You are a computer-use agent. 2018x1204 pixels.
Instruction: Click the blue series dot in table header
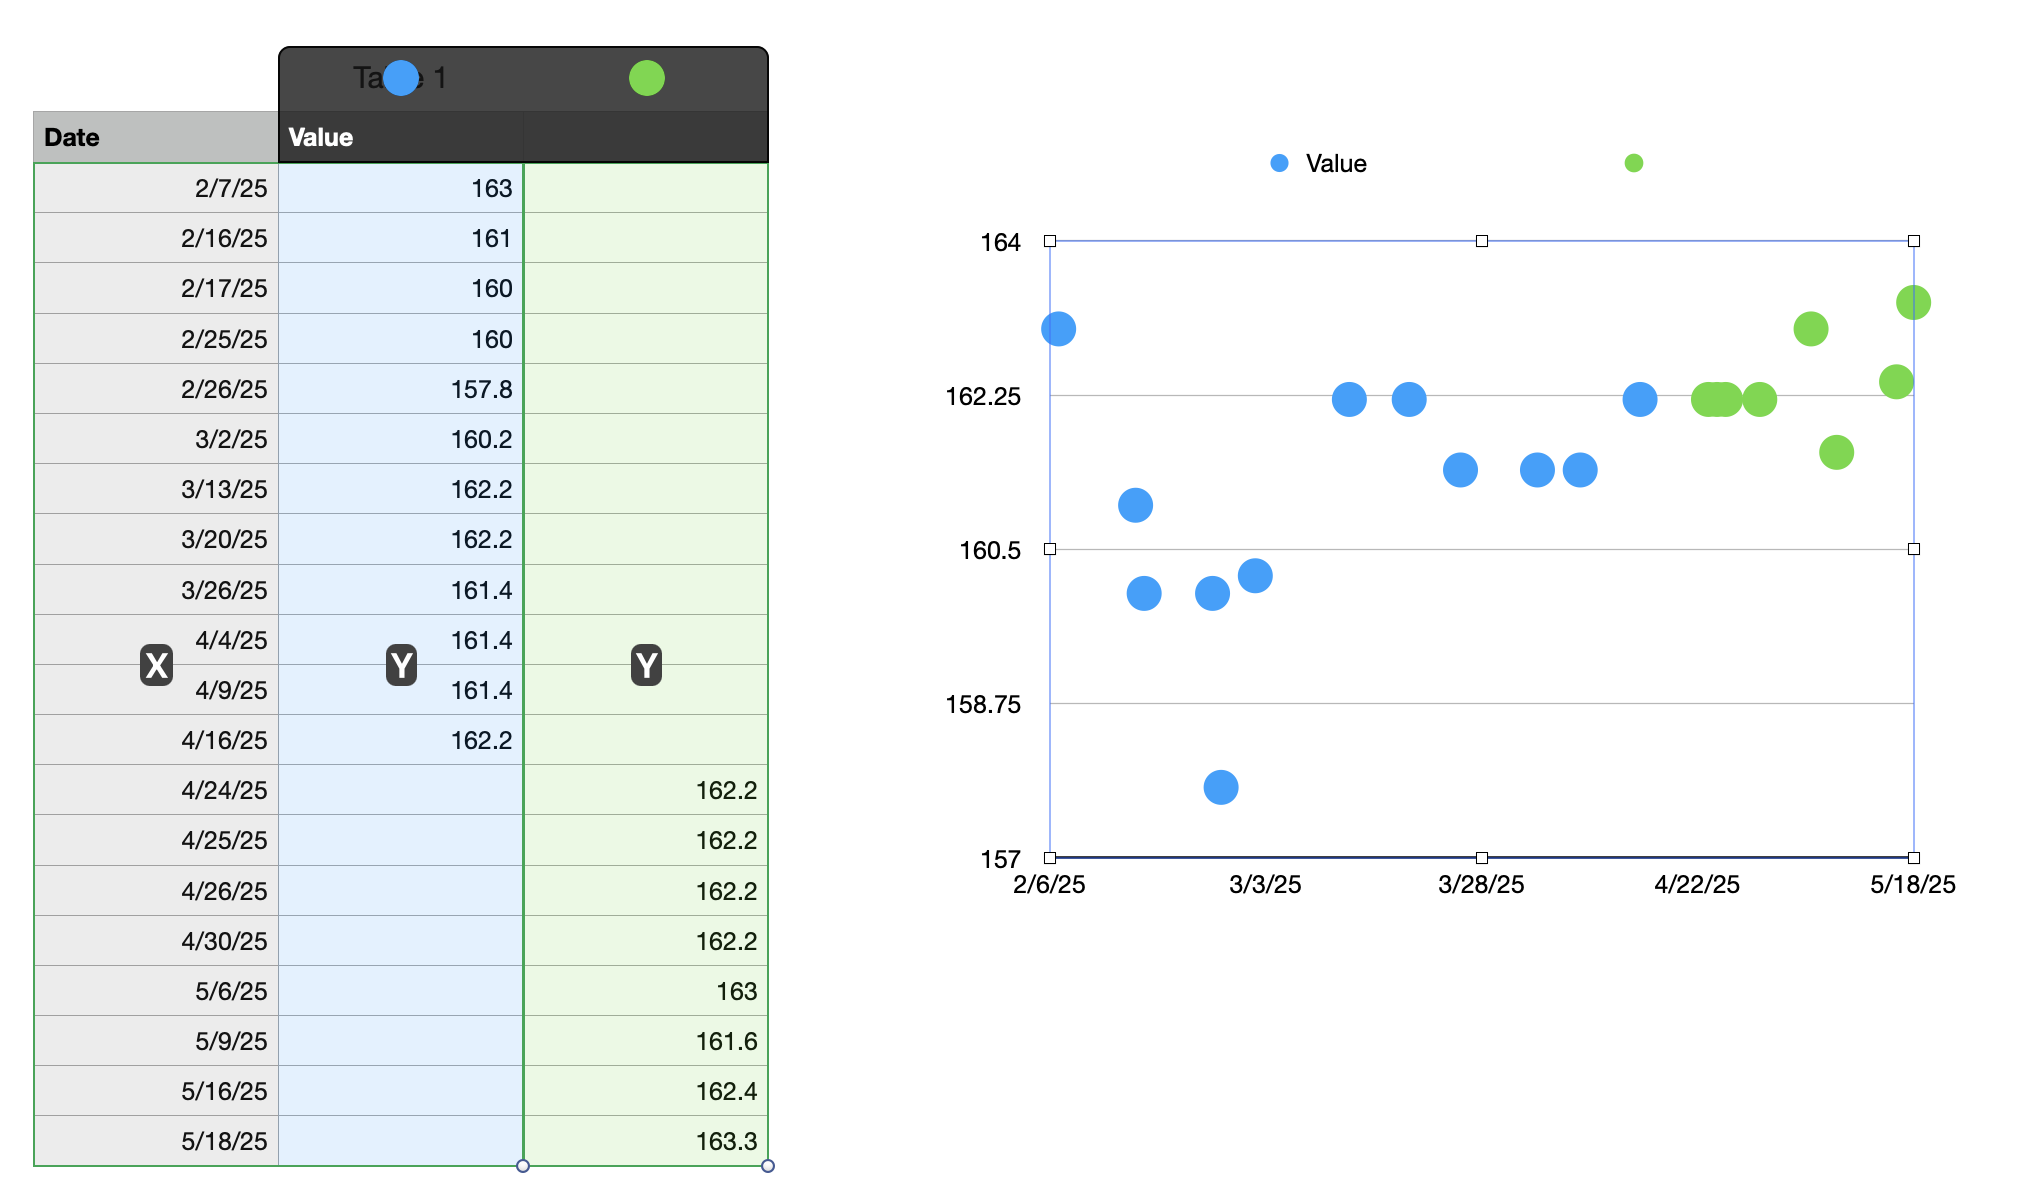(401, 78)
